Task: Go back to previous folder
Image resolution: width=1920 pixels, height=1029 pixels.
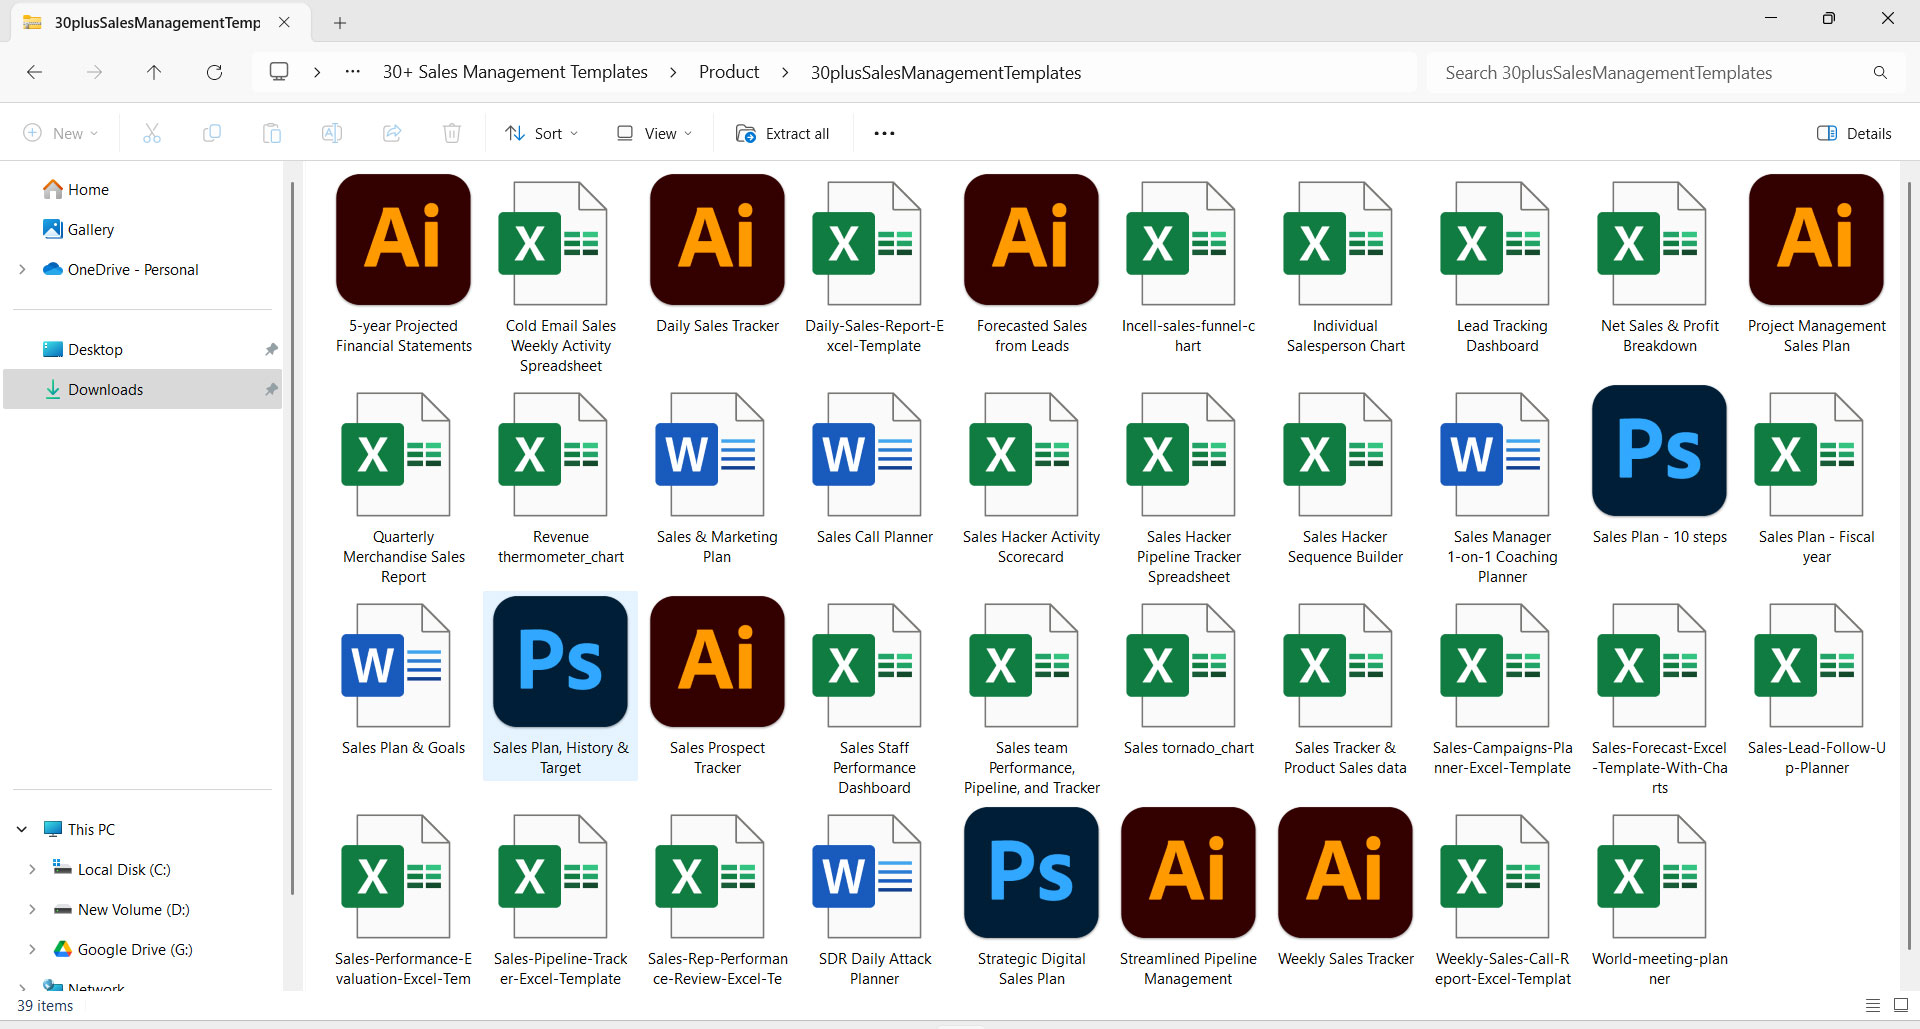Action: (34, 72)
